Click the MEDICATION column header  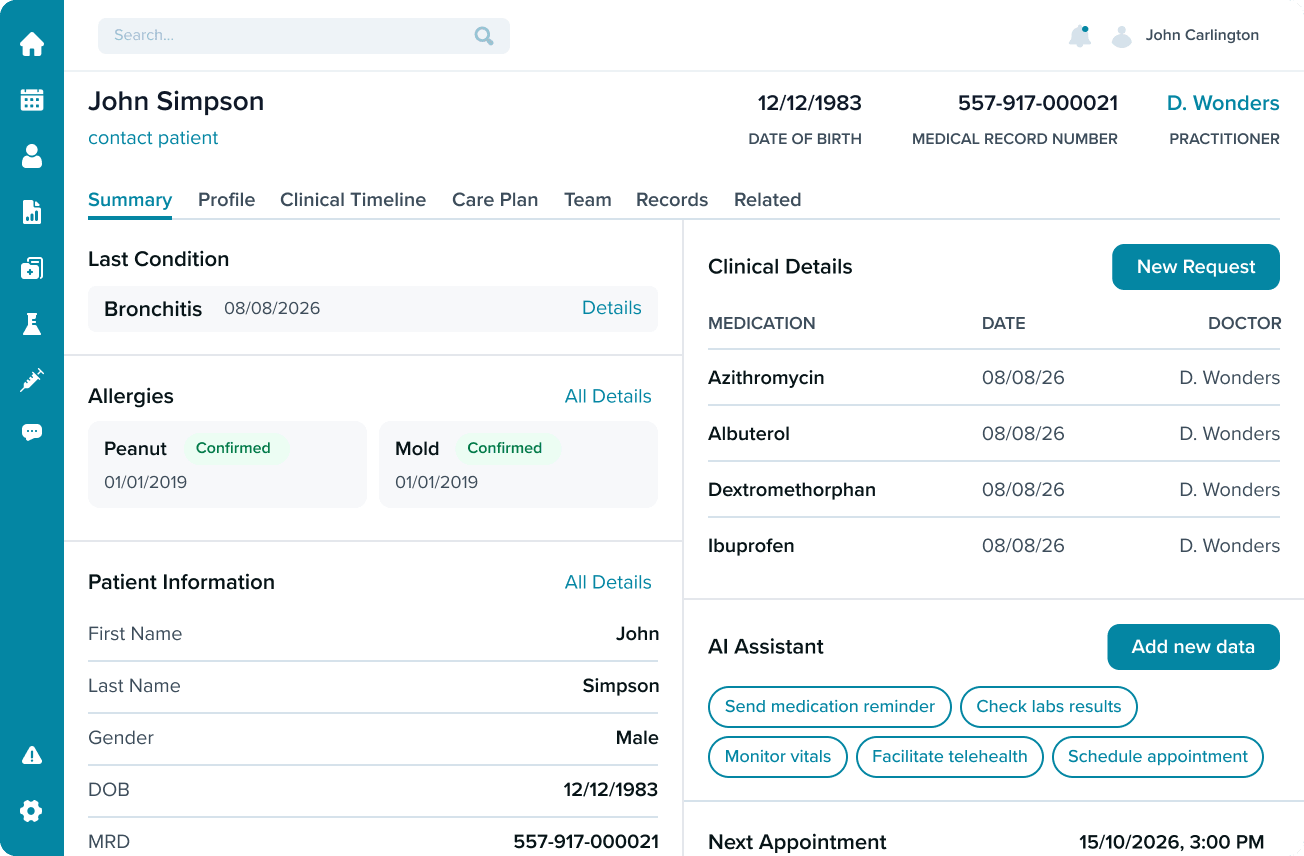[762, 323]
